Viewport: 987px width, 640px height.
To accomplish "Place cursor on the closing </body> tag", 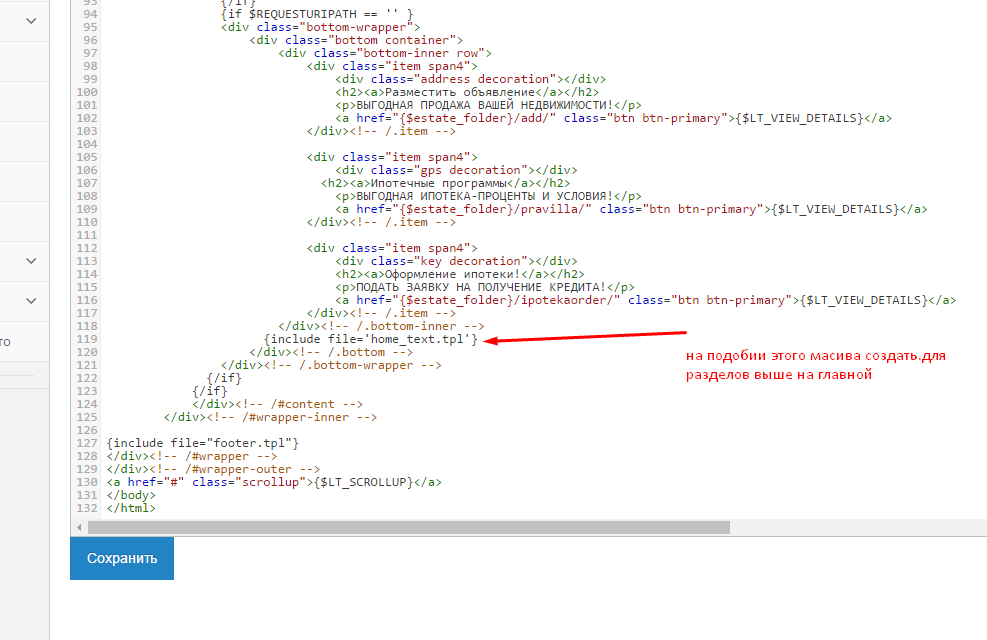I will click(x=131, y=494).
